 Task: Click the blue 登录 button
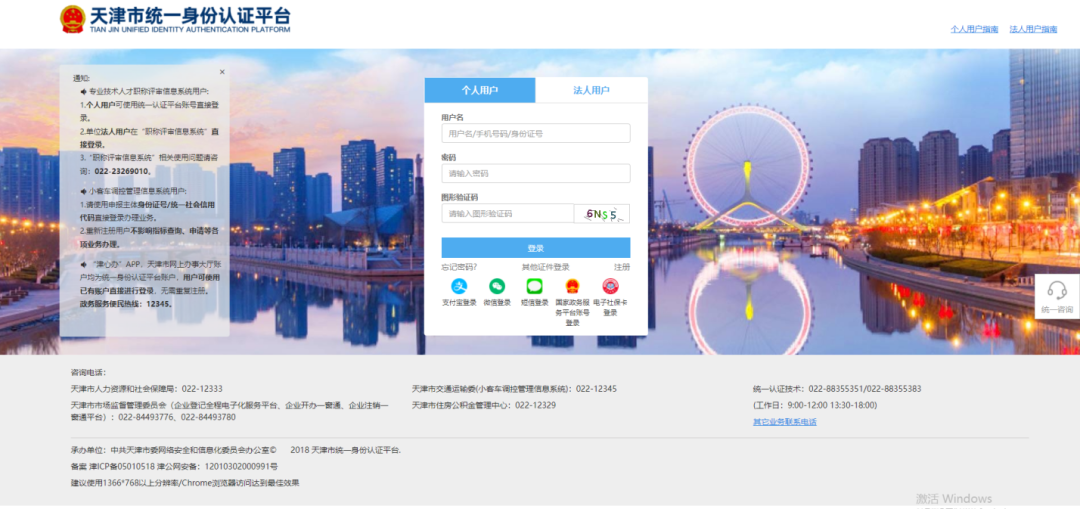point(536,248)
